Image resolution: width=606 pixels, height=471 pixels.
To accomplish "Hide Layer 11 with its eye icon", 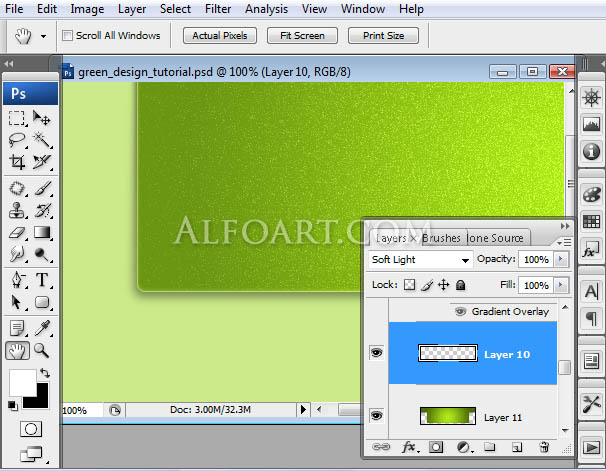I will click(x=377, y=416).
